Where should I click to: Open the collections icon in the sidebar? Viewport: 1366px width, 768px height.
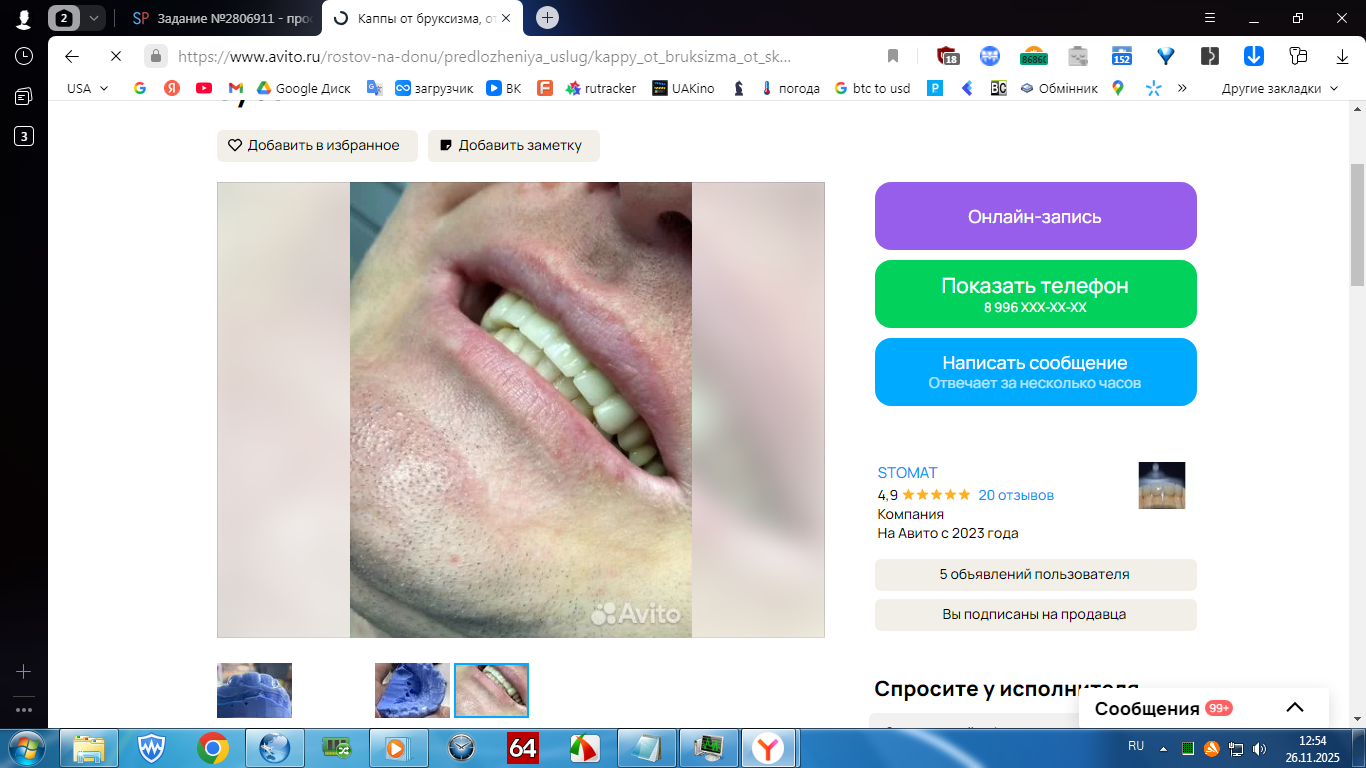23,96
